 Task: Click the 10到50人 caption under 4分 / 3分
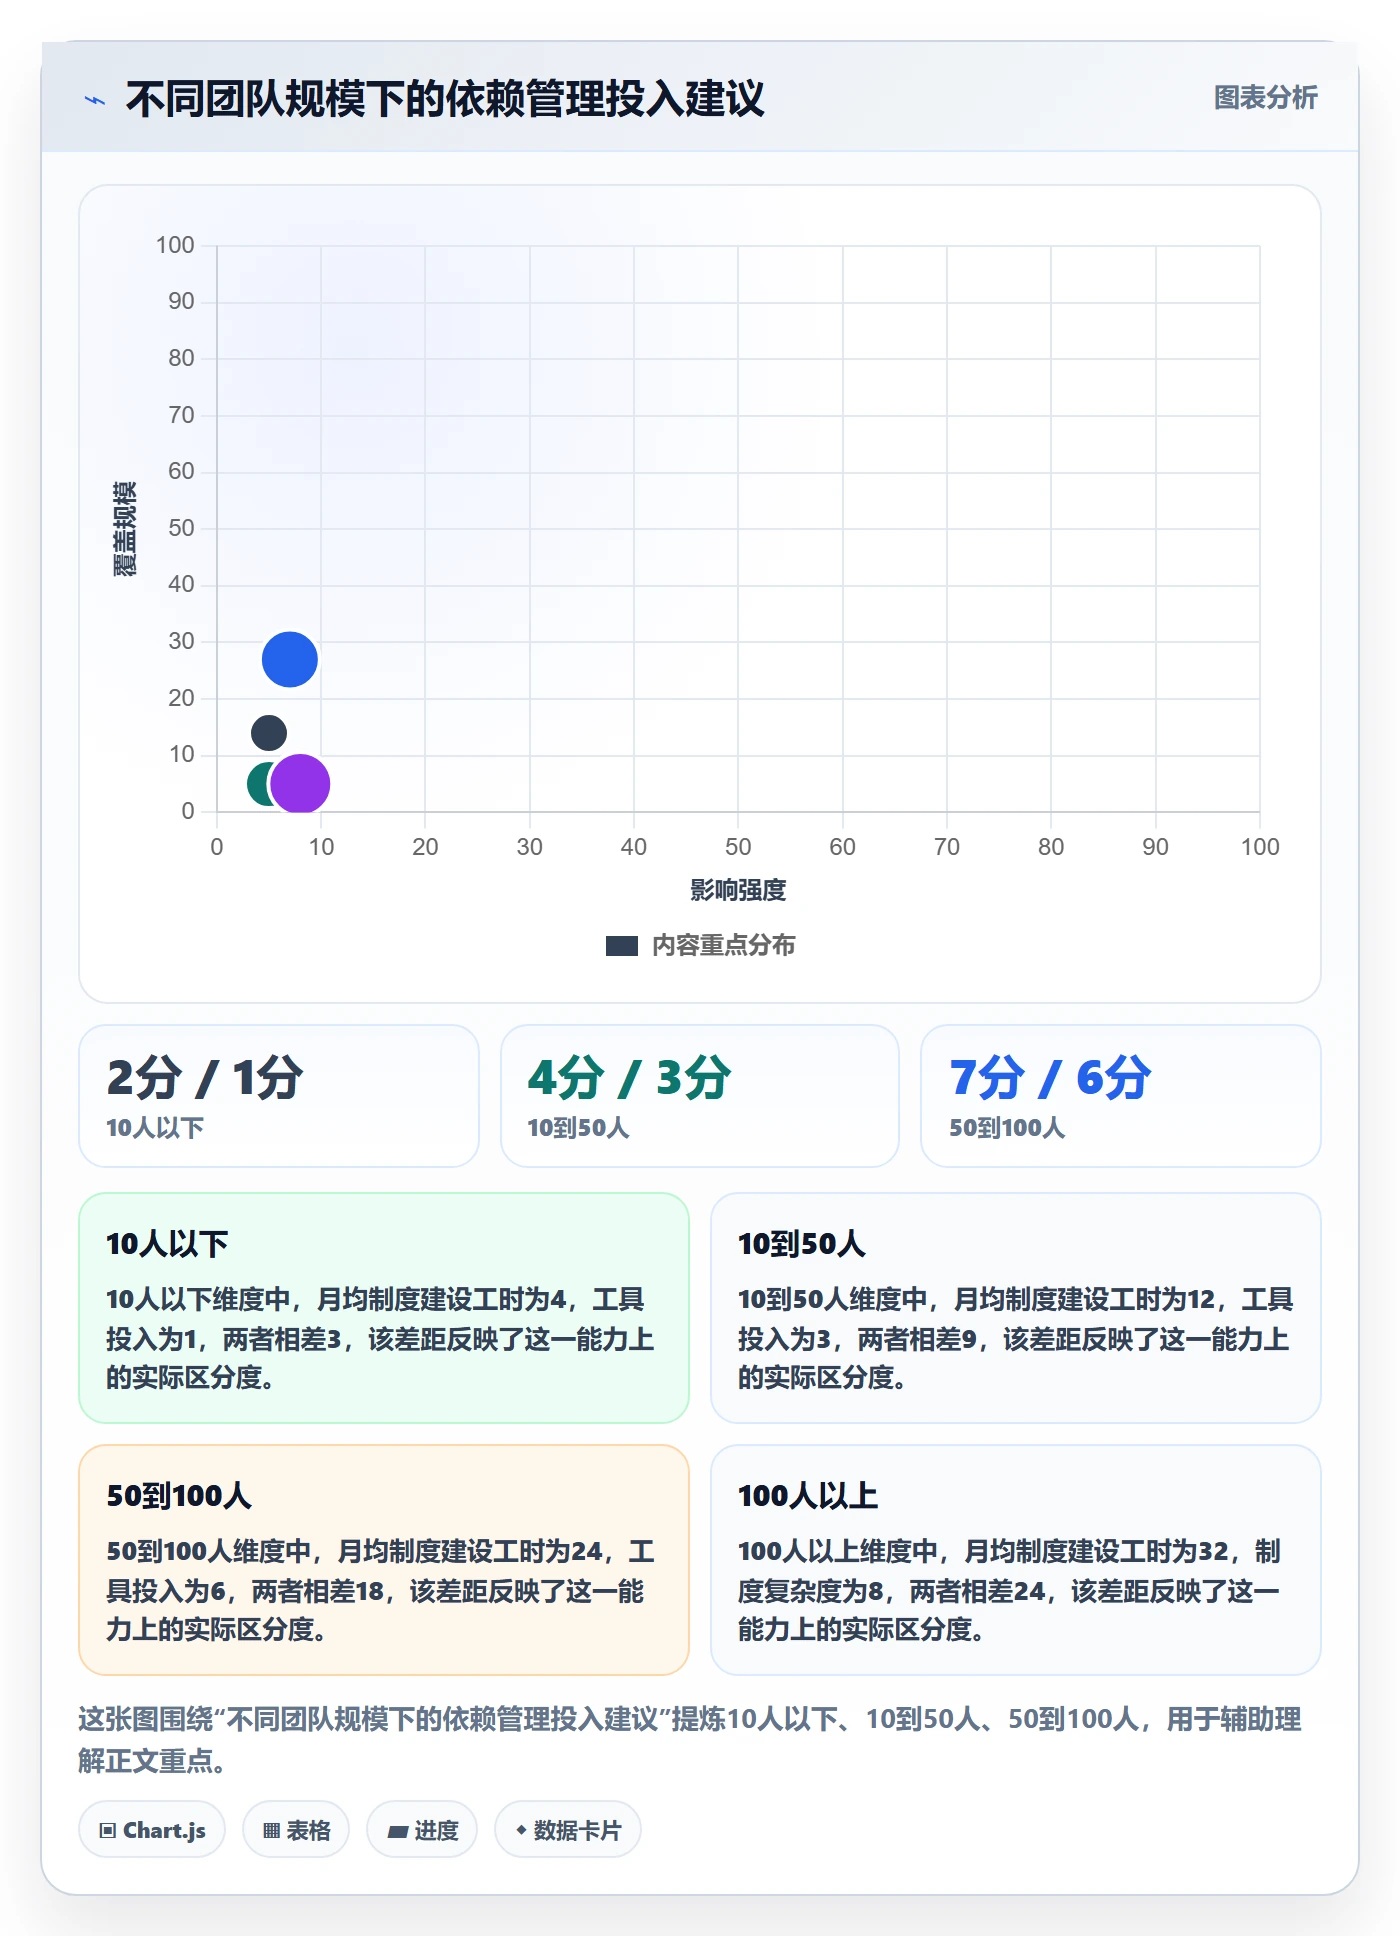click(x=578, y=1128)
